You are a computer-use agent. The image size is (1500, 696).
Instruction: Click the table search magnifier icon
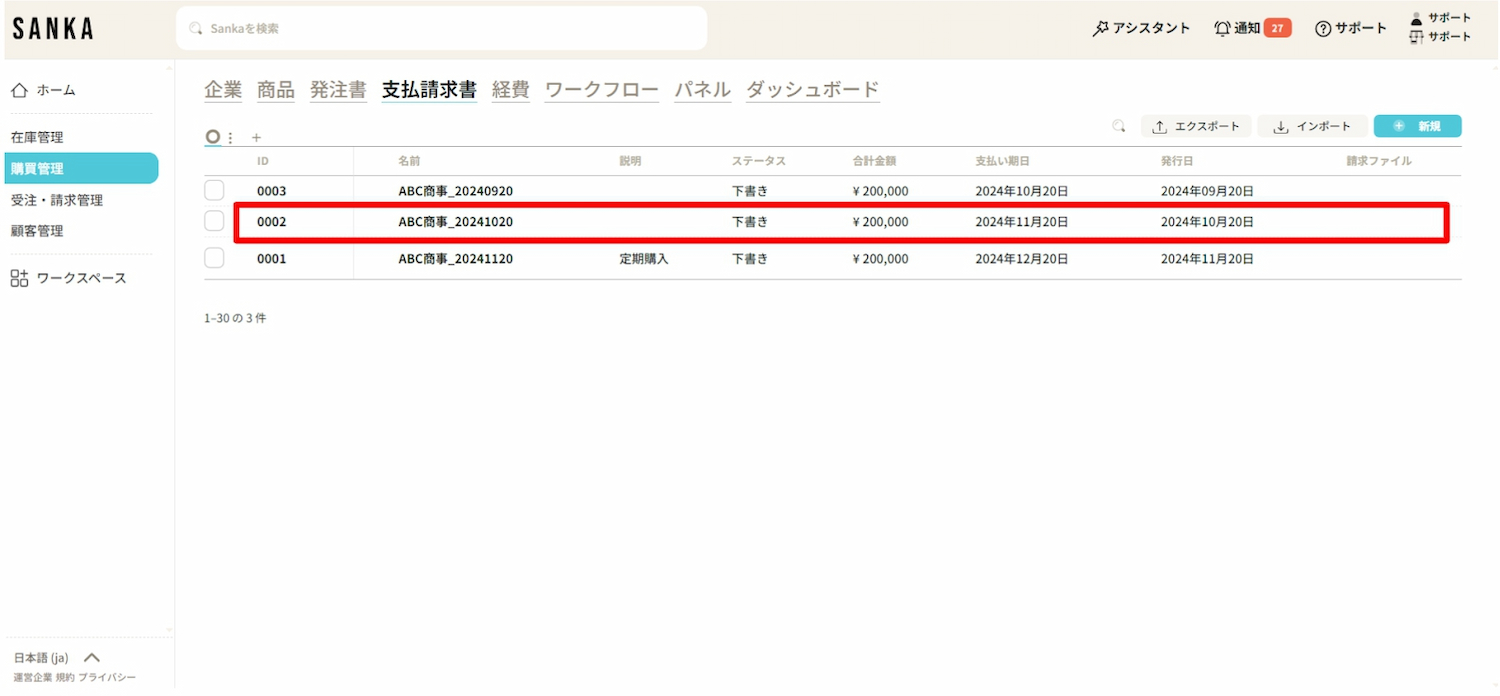click(1119, 126)
